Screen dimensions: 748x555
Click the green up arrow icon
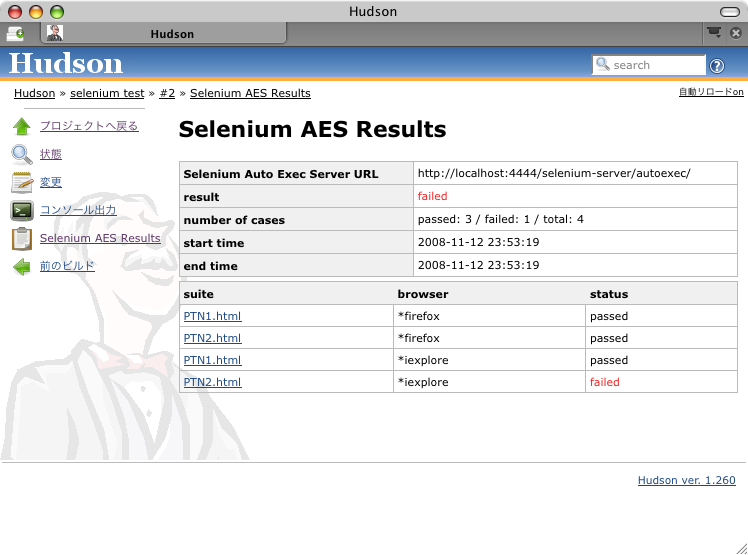tap(21, 126)
